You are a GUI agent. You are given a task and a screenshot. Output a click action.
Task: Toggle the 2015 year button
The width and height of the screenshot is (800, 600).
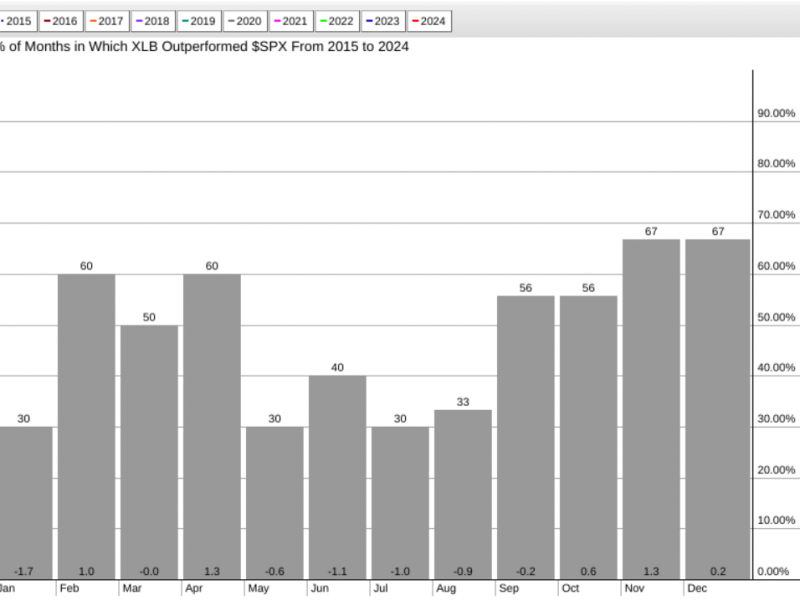[17, 21]
